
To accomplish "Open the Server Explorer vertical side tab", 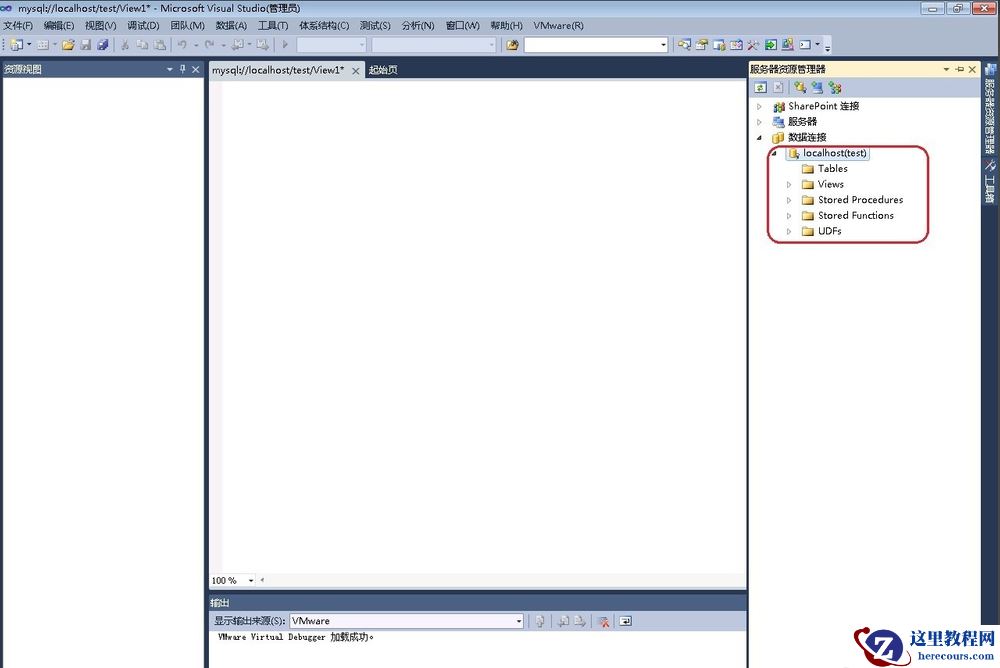I will click(x=989, y=108).
